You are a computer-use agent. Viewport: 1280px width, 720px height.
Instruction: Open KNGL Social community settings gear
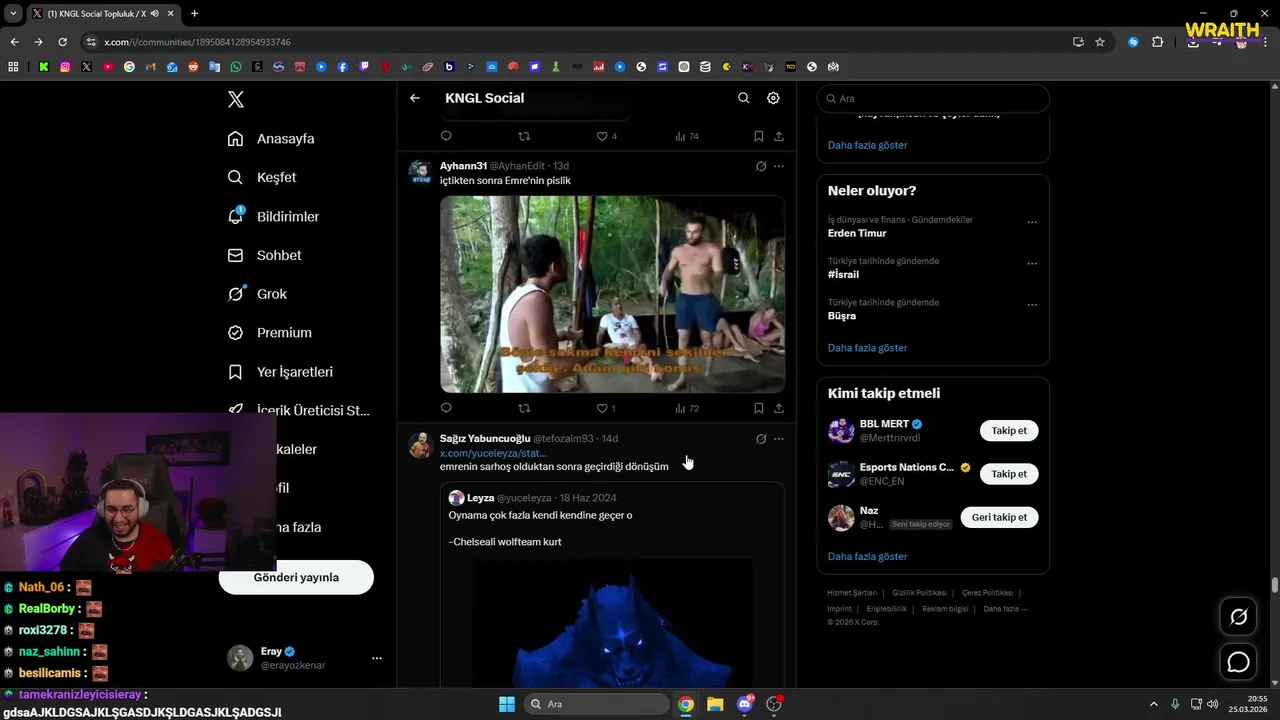coord(773,98)
